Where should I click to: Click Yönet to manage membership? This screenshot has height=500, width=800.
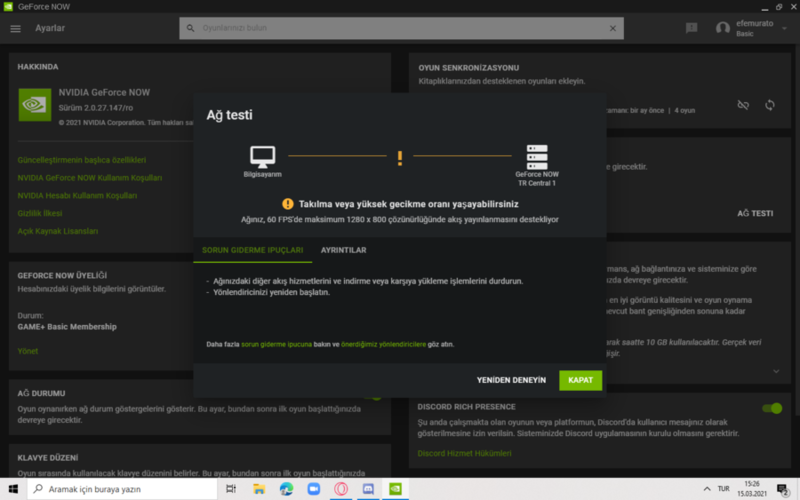click(x=28, y=351)
